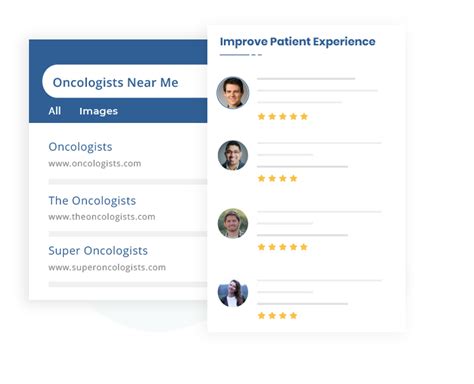Select the second reviewer's profile photo

tap(233, 155)
